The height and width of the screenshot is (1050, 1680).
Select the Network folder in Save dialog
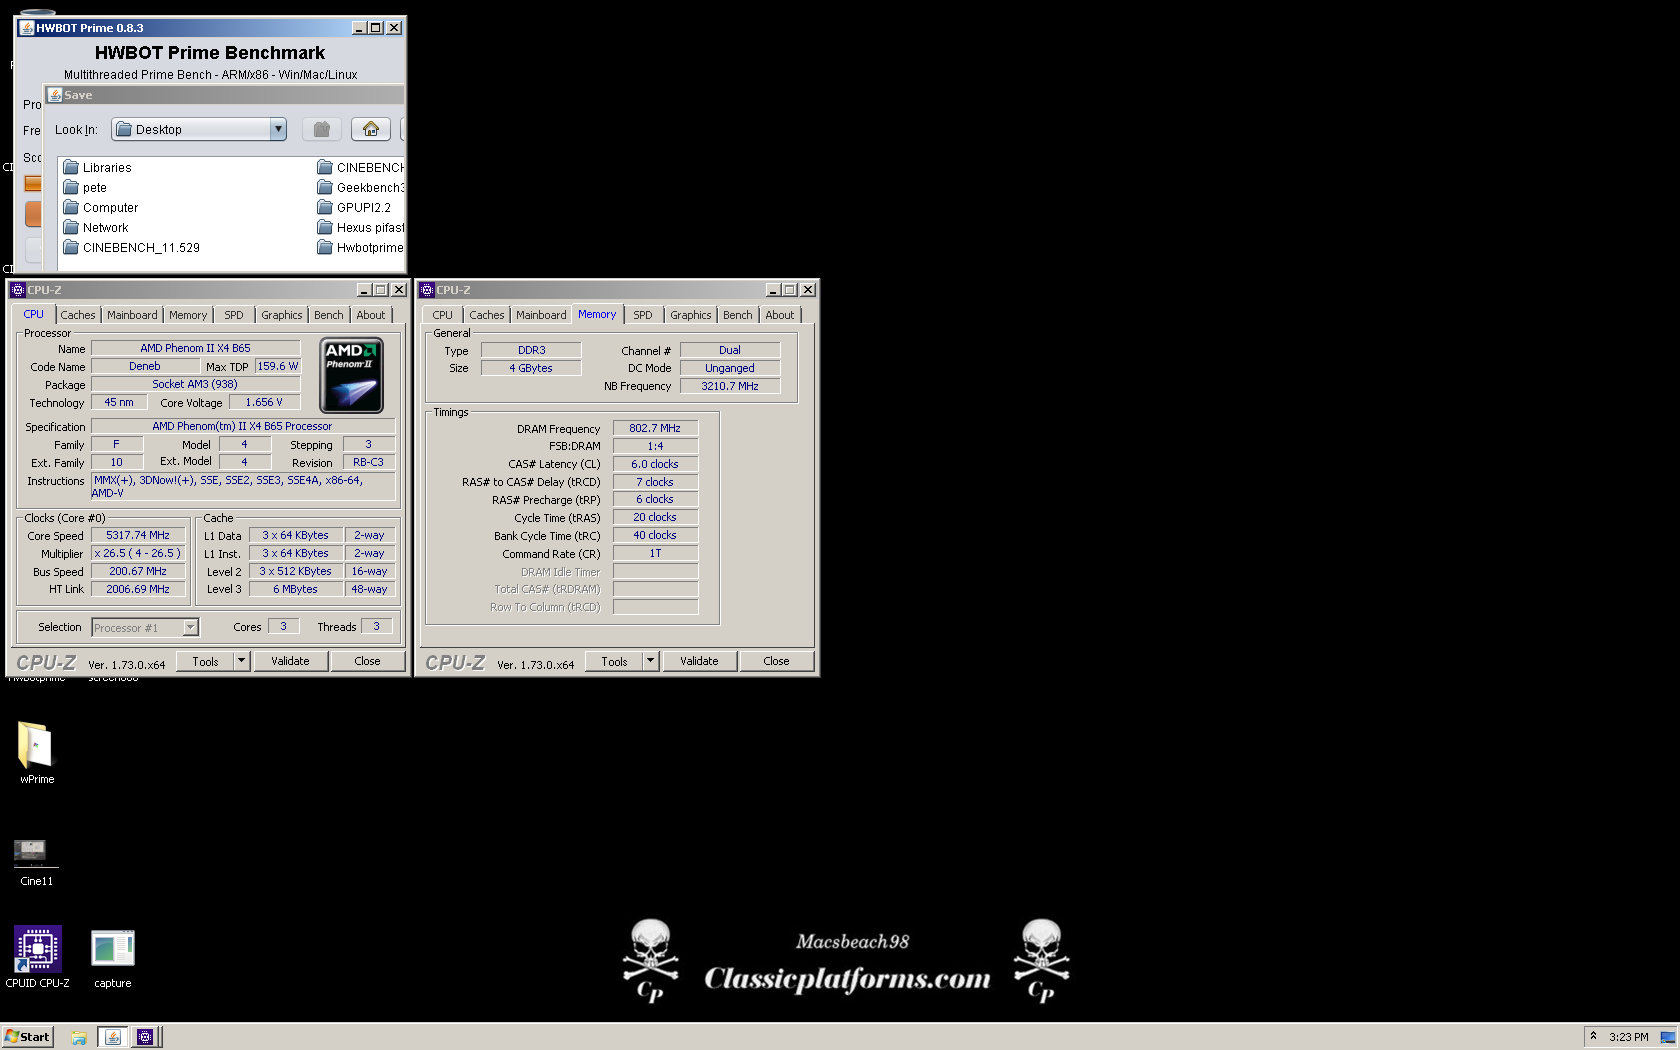(96, 228)
